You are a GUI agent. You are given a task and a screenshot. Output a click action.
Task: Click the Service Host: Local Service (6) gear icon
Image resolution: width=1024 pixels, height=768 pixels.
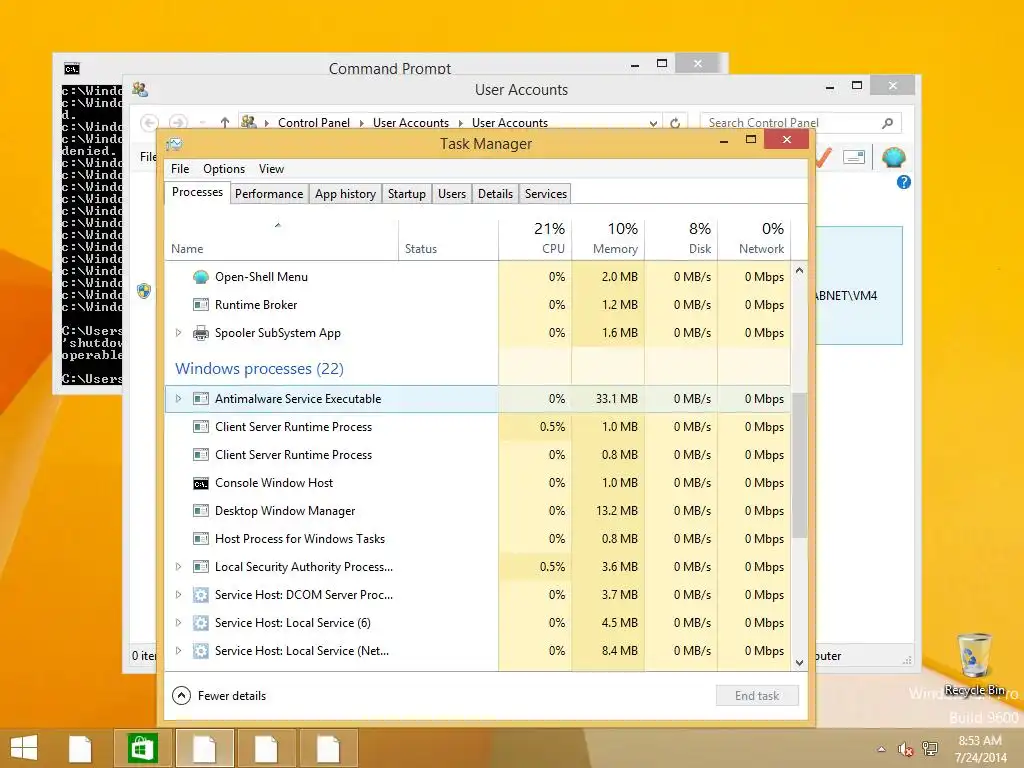pyautogui.click(x=201, y=623)
